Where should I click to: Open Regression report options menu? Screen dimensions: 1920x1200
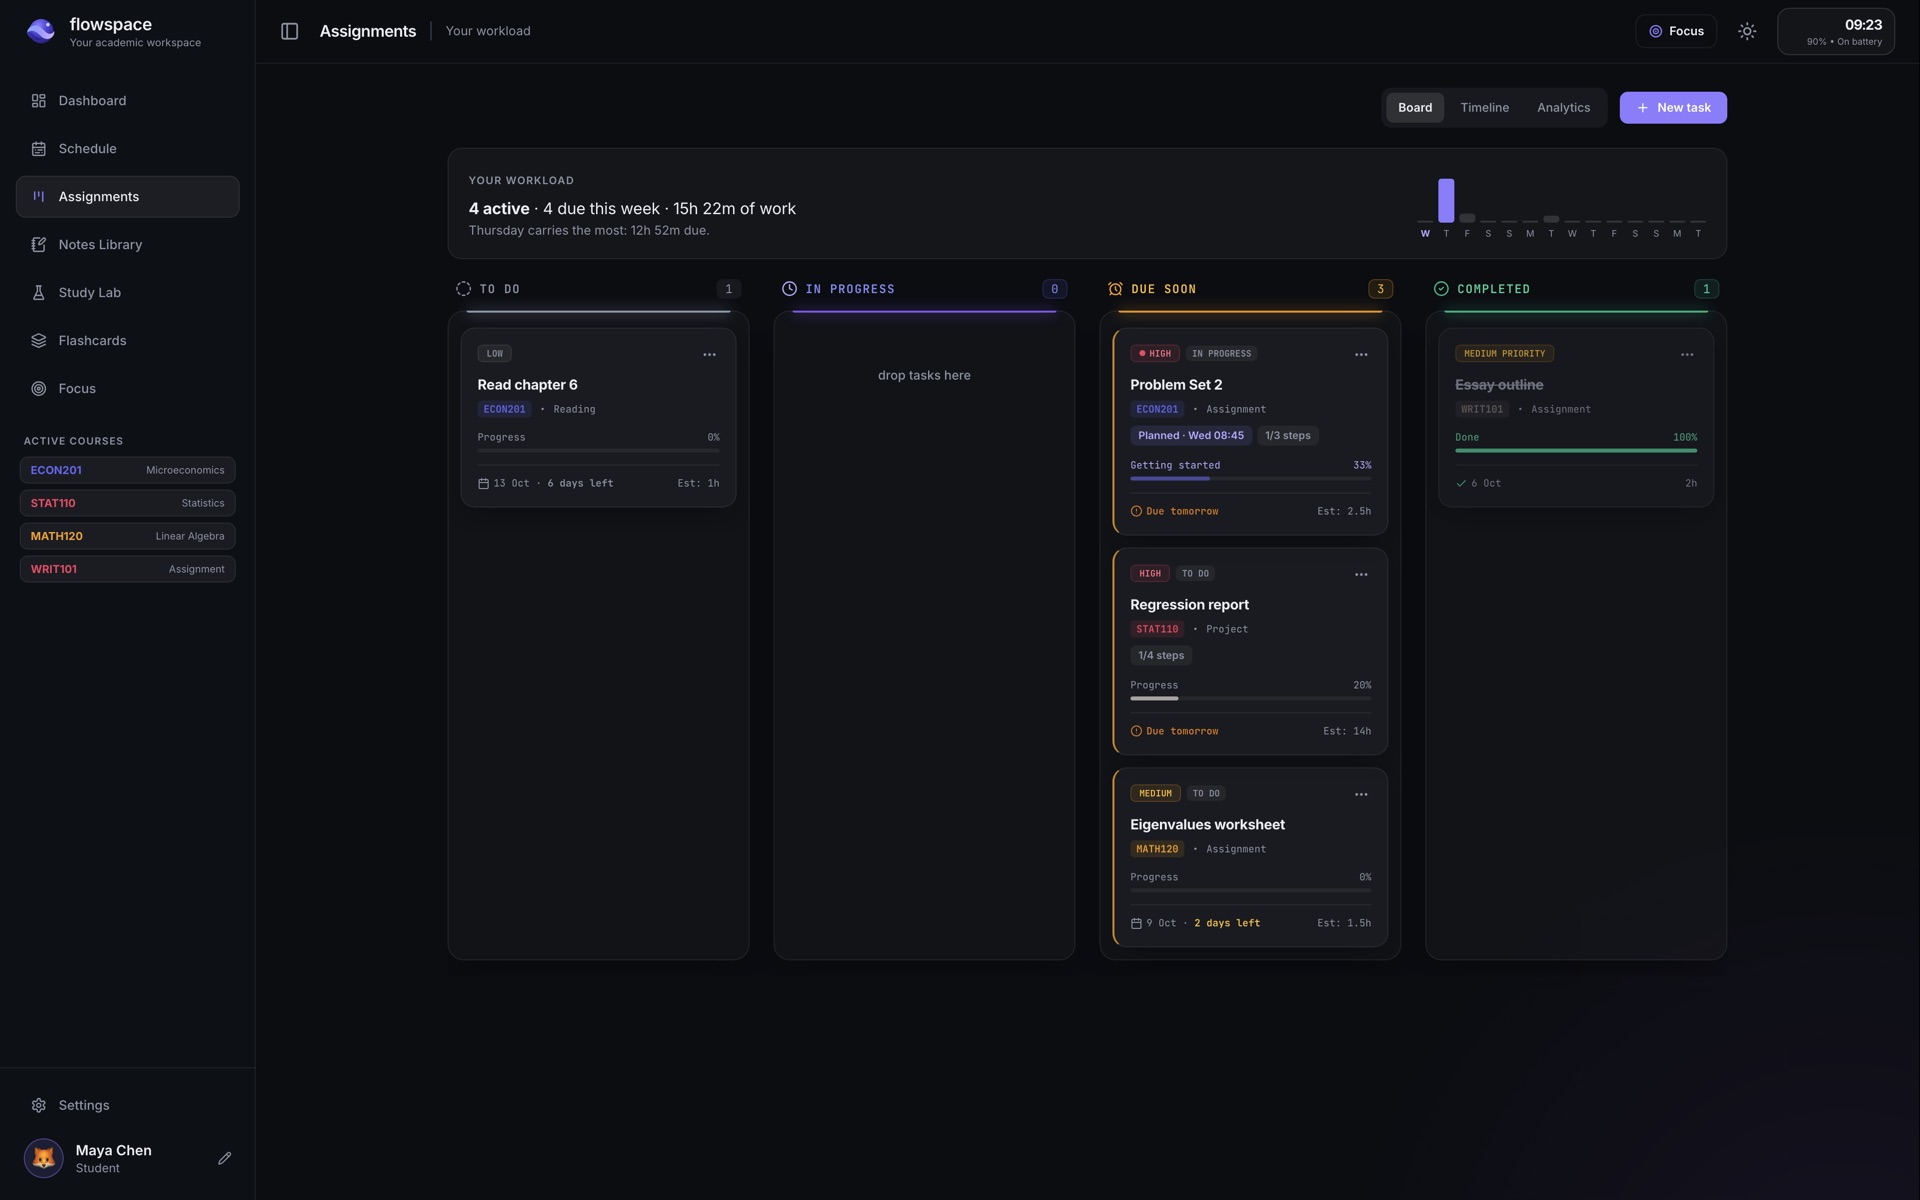[1361, 575]
